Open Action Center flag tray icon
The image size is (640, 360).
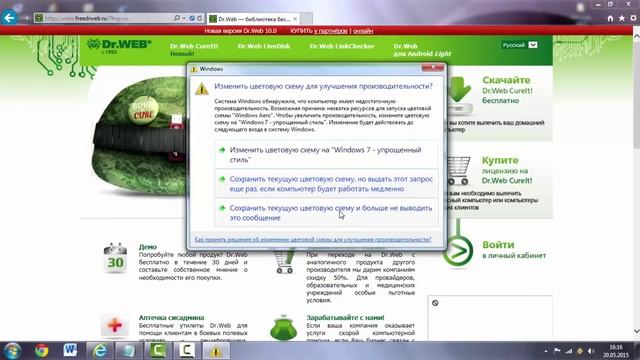[557, 351]
